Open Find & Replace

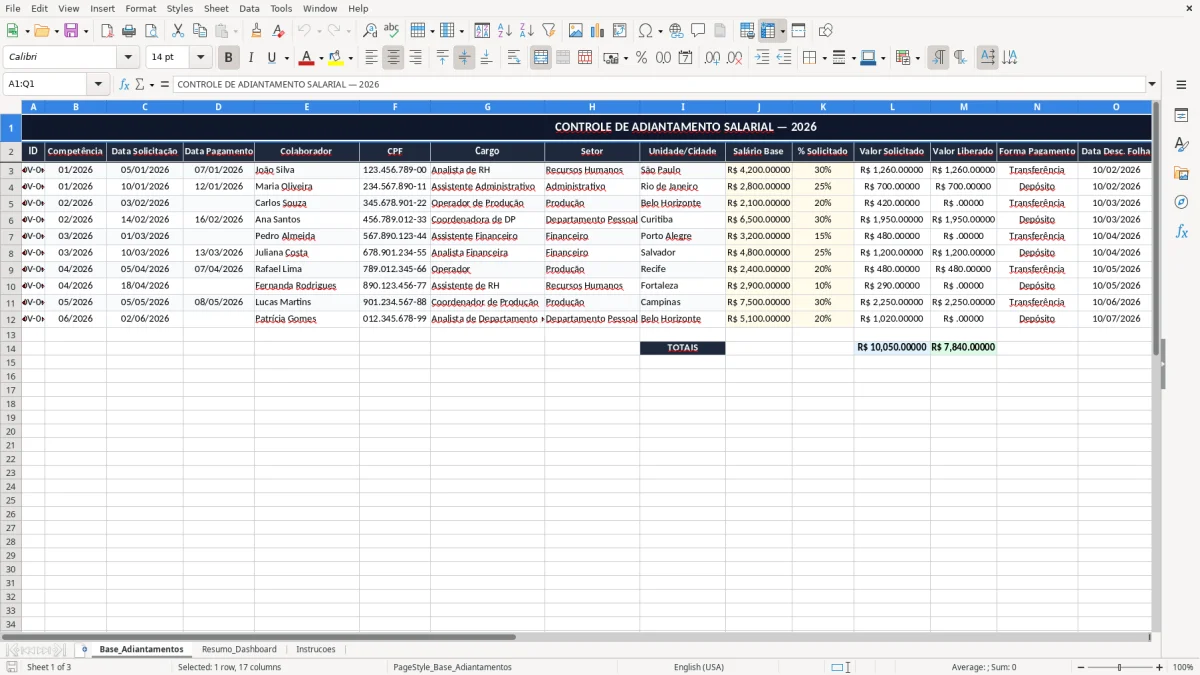click(x=370, y=31)
